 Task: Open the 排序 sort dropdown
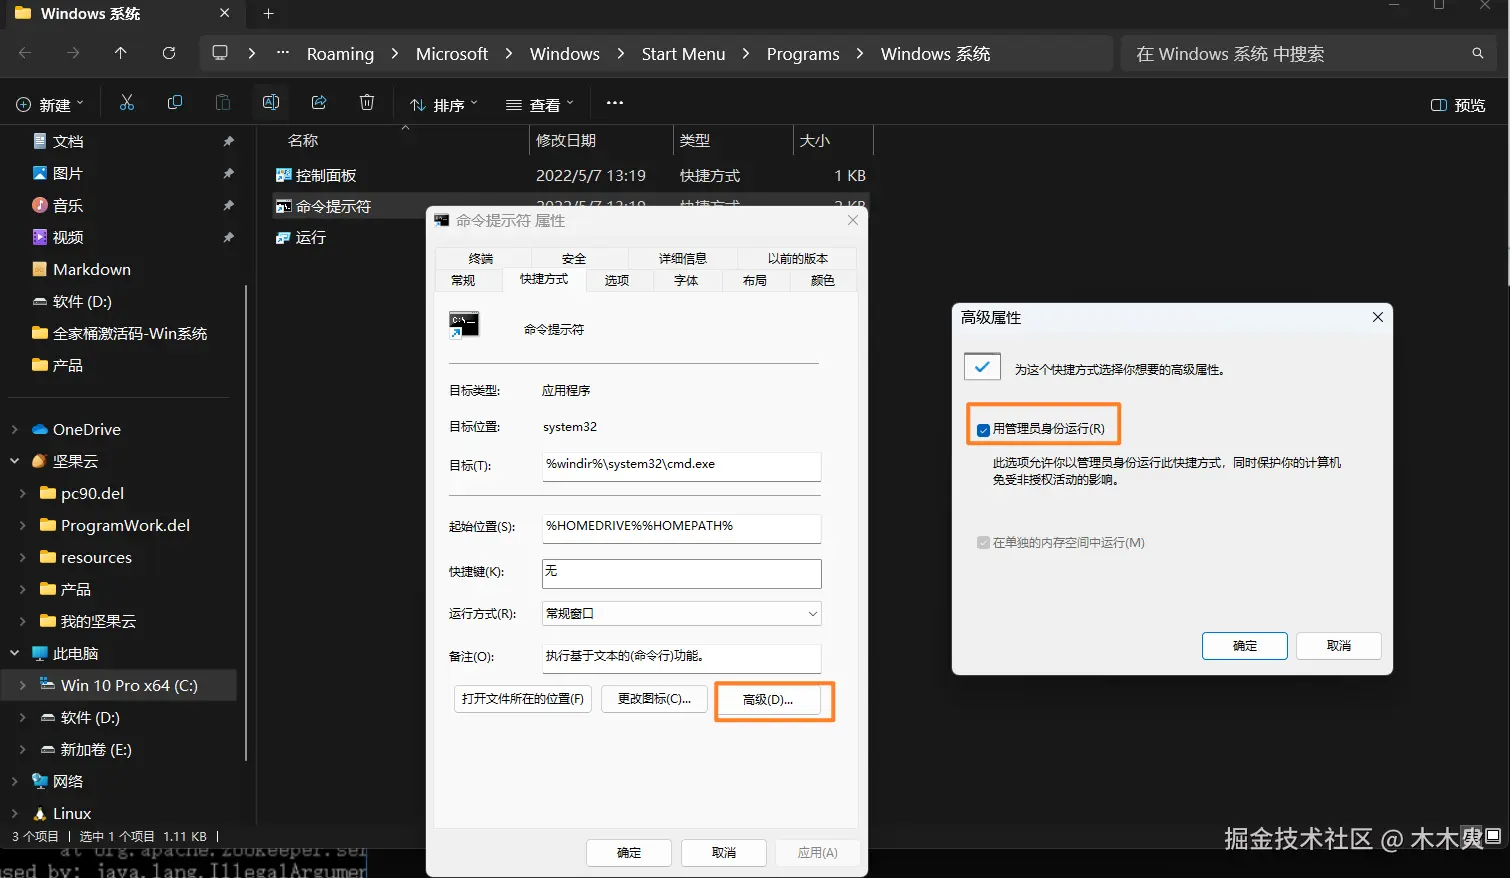[444, 104]
